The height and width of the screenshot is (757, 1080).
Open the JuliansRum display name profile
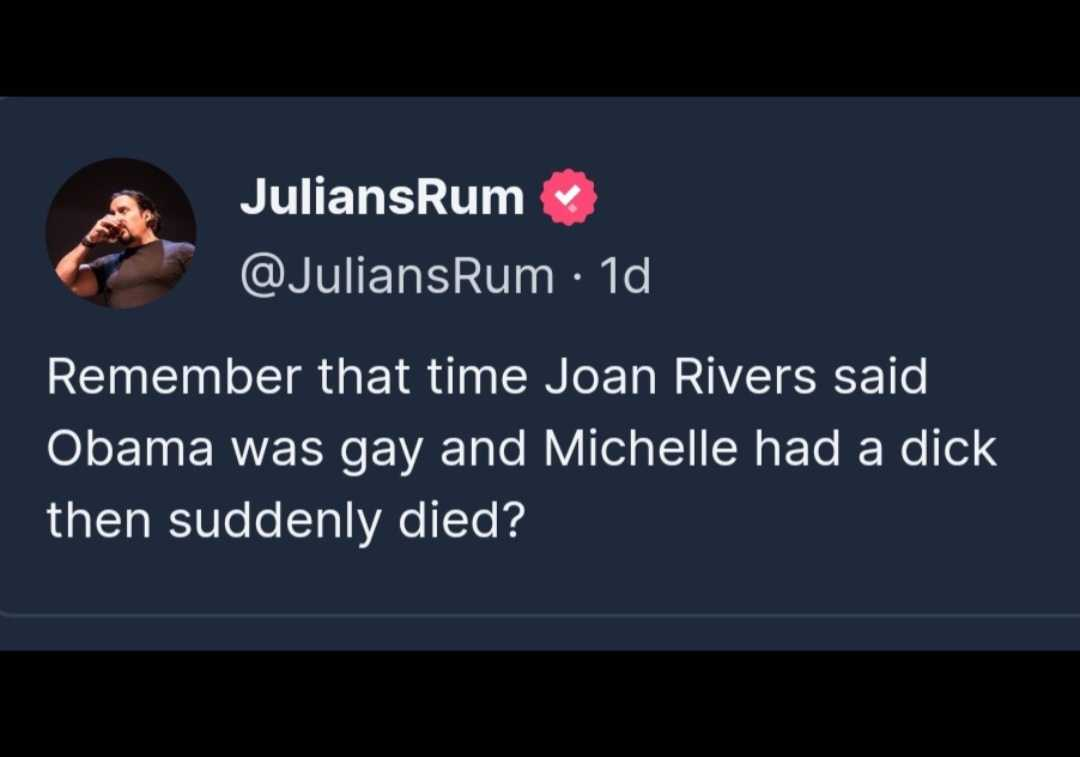click(x=381, y=197)
